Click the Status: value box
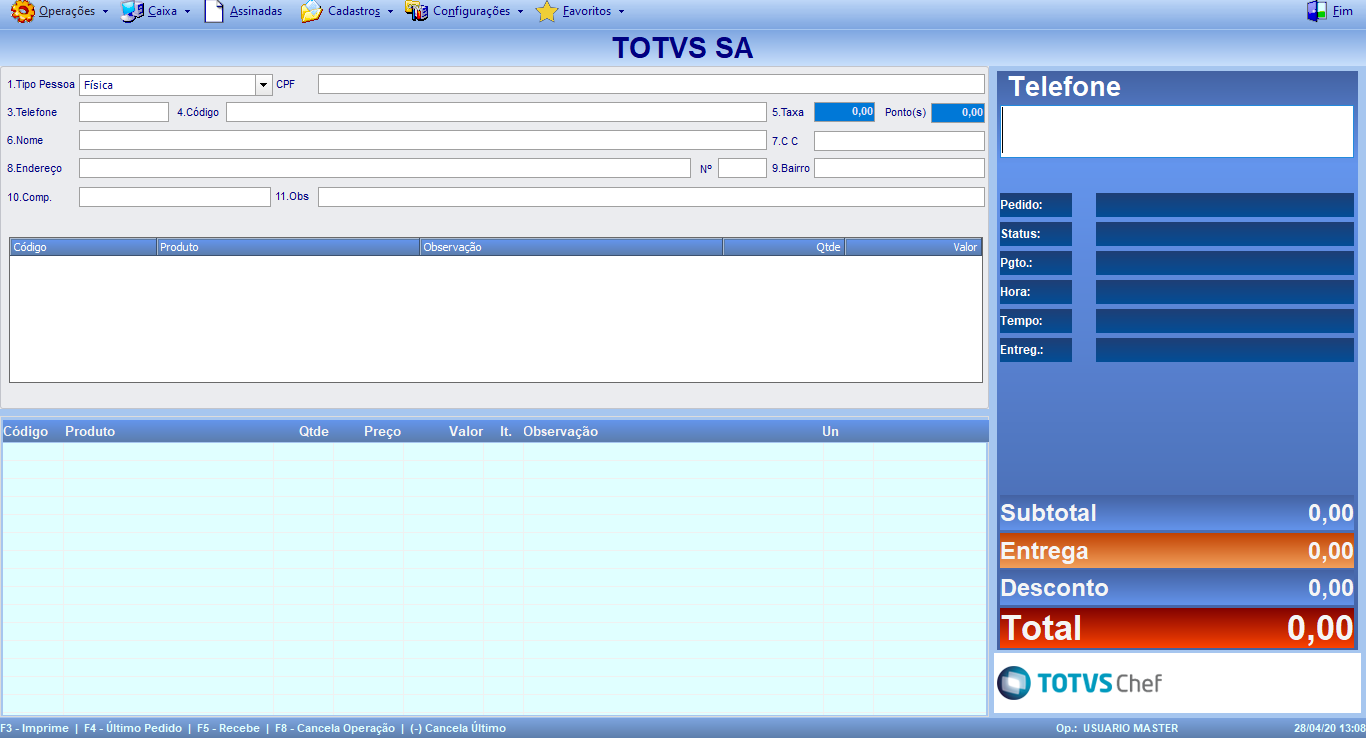The width and height of the screenshot is (1366, 738). [1225, 234]
